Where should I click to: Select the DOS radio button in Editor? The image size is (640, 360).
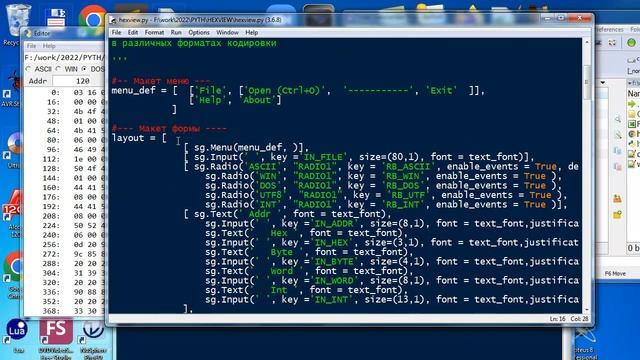(x=84, y=69)
